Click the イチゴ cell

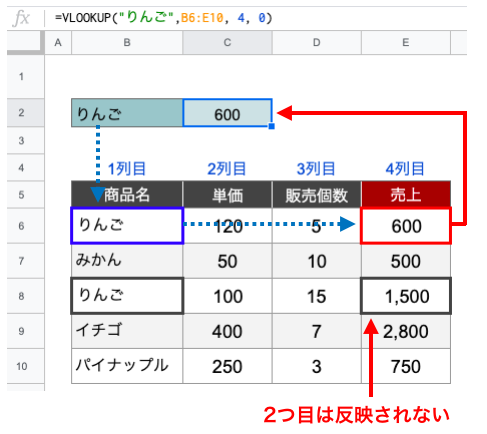point(127,331)
